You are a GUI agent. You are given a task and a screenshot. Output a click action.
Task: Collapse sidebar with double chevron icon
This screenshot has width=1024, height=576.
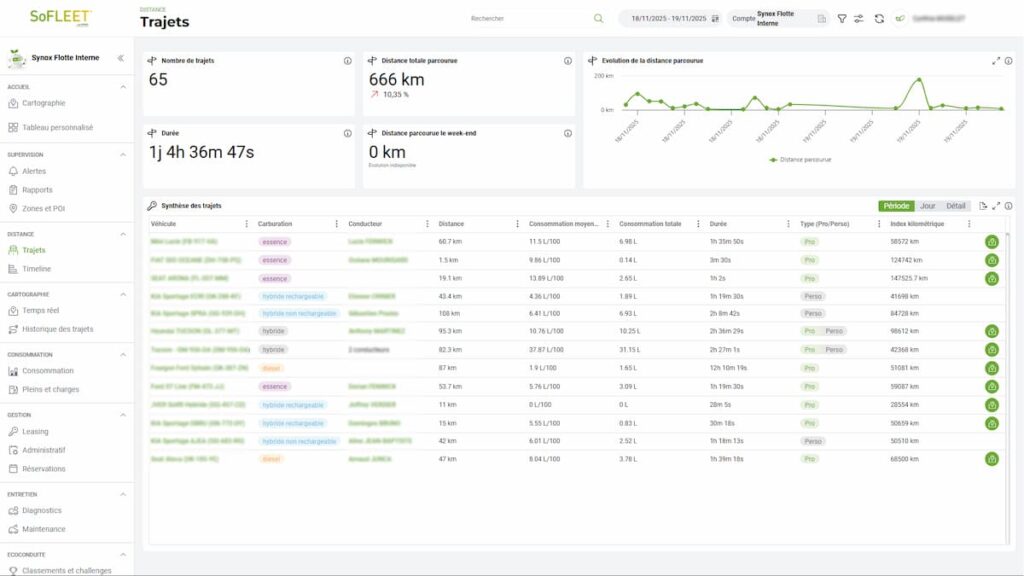[121, 58]
